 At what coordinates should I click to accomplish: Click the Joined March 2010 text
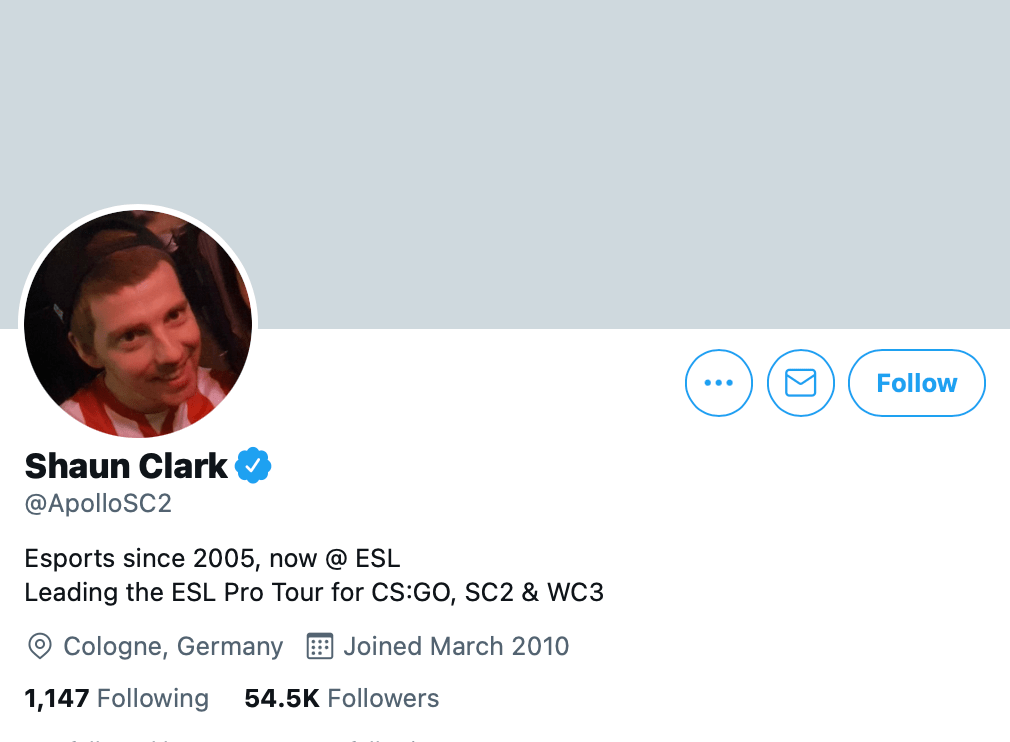coord(456,646)
